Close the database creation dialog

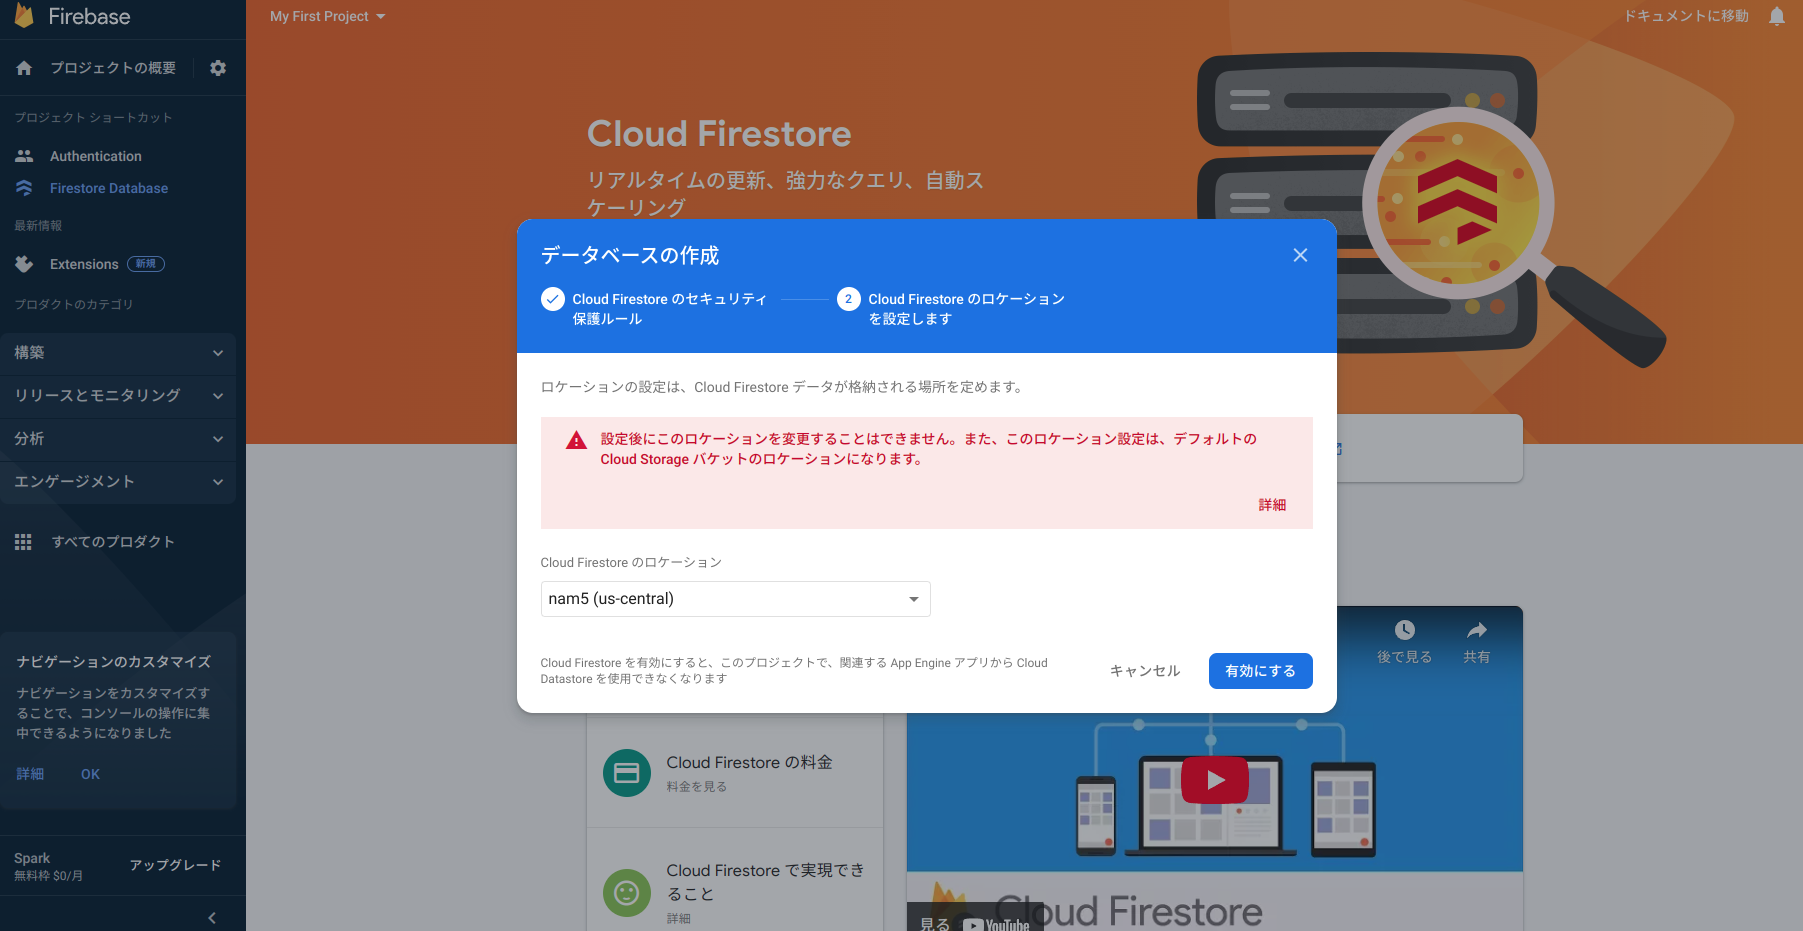click(1300, 255)
